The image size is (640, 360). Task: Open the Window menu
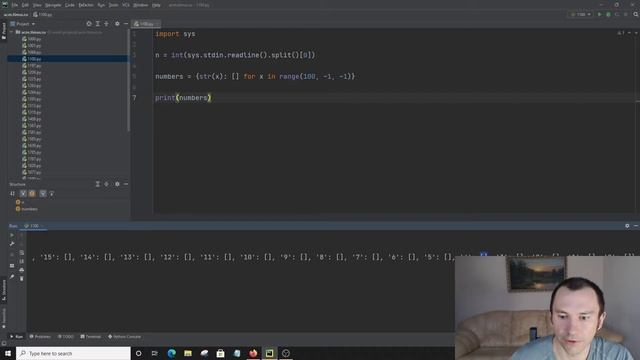tap(141, 5)
